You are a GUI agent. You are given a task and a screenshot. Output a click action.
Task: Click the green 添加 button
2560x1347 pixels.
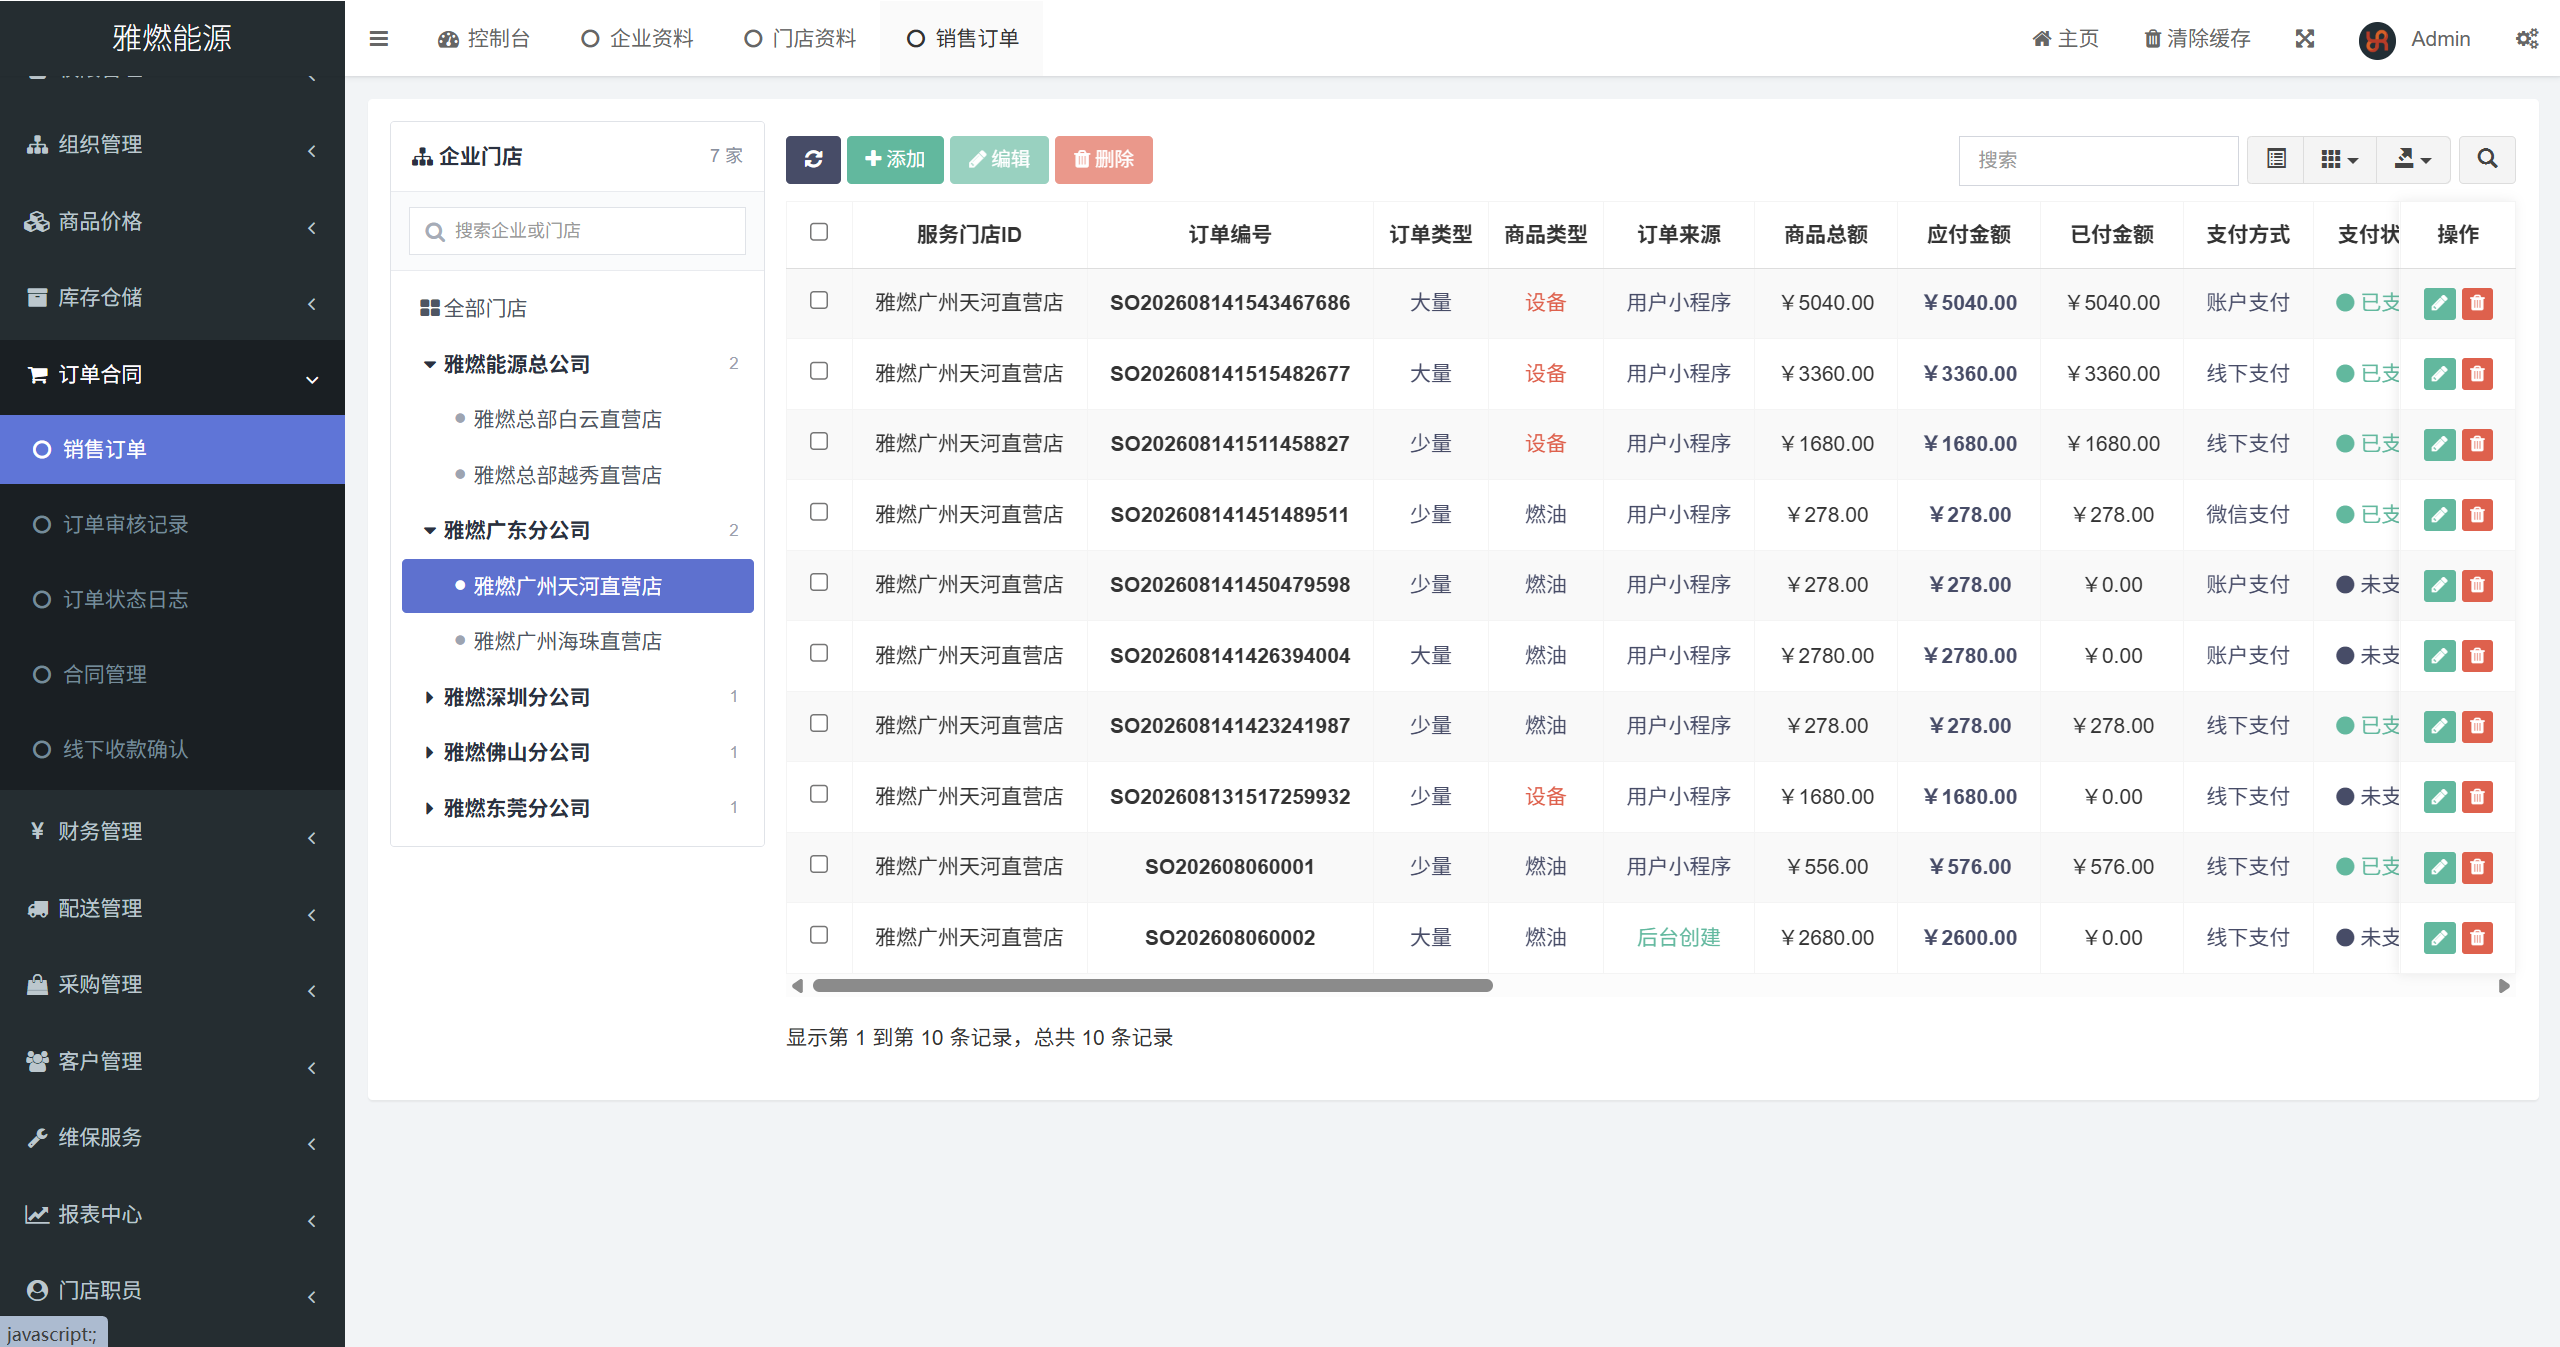click(x=895, y=159)
